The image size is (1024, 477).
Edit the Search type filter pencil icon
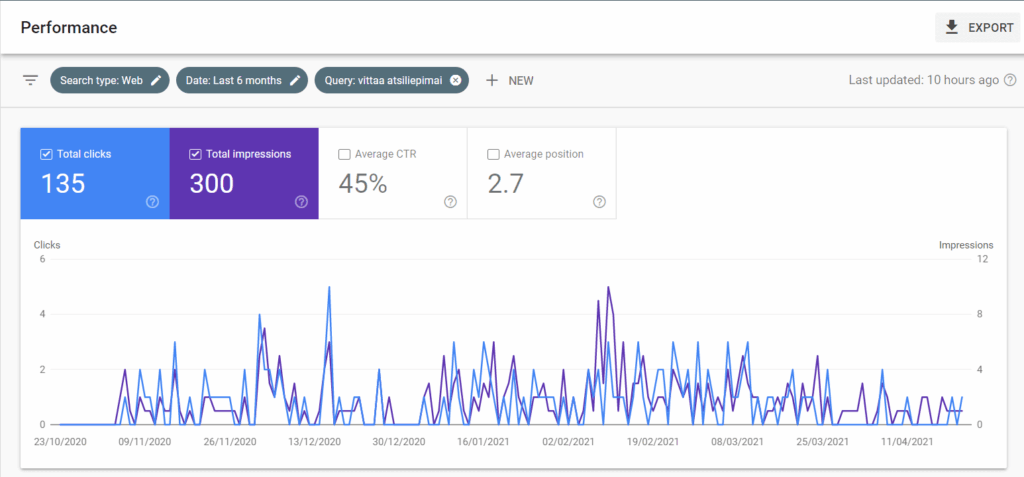(x=156, y=80)
